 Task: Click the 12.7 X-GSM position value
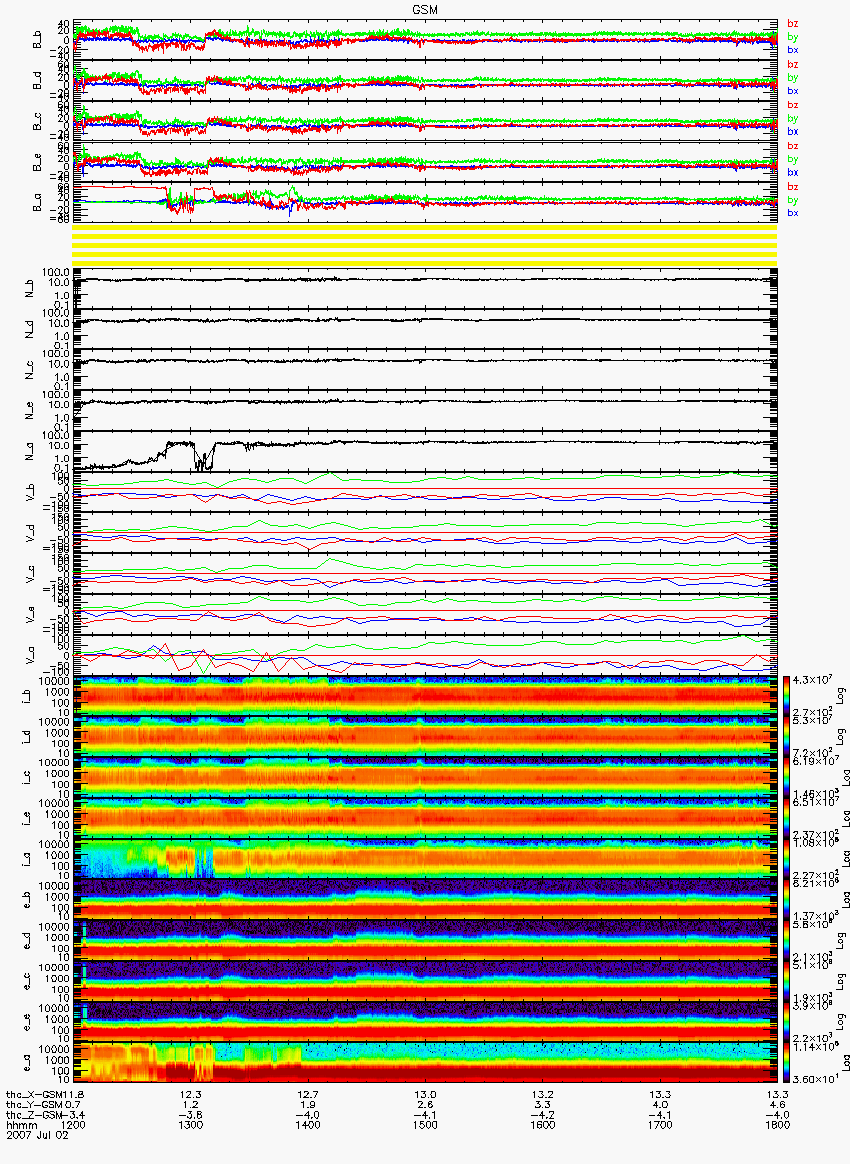[x=307, y=1094]
